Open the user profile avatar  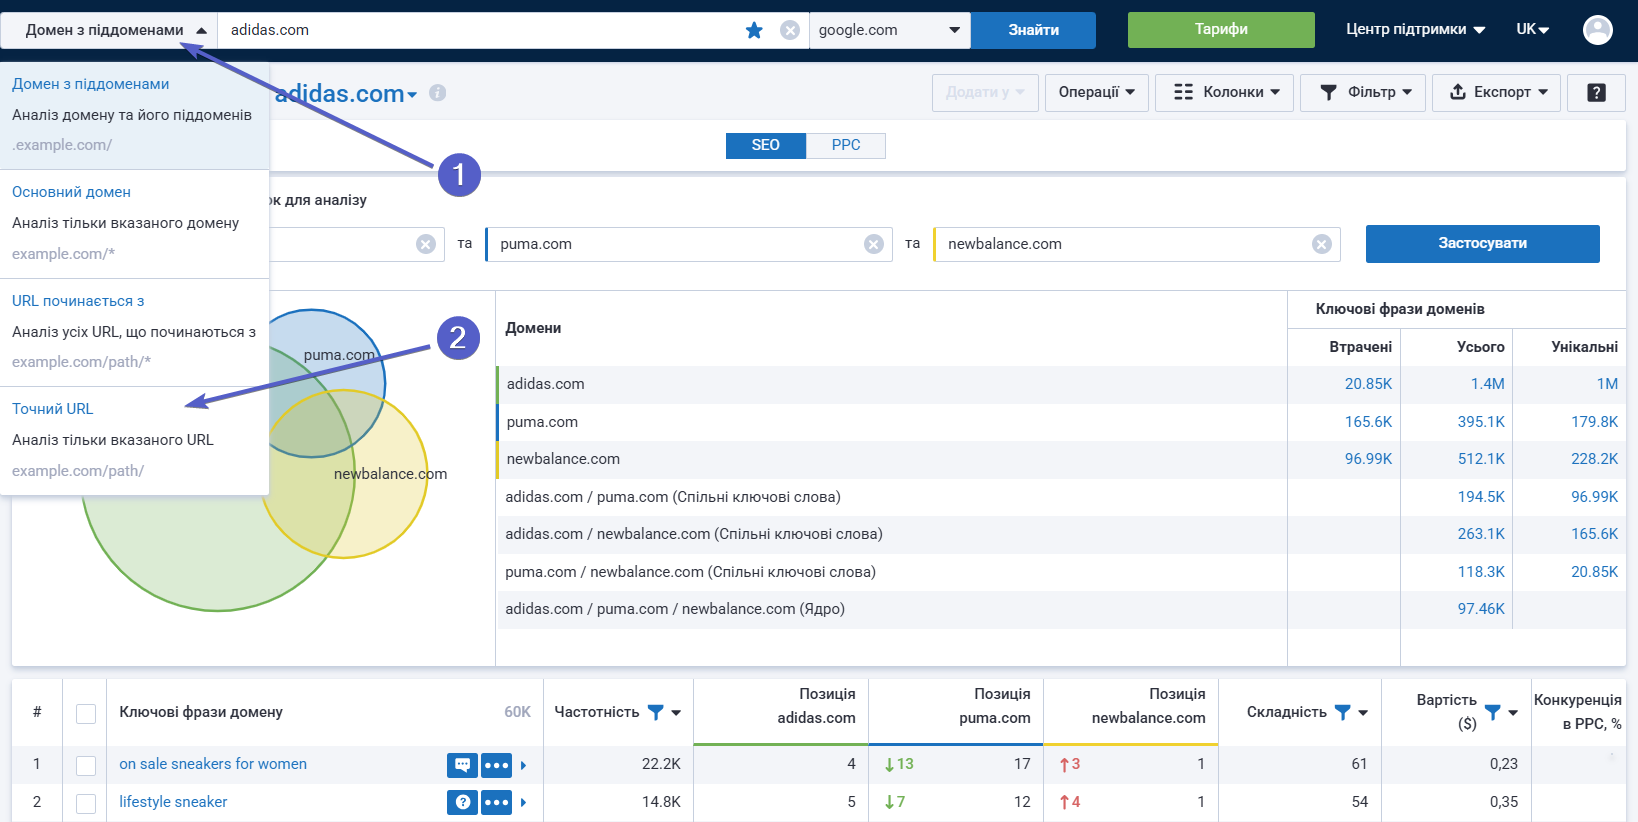[x=1597, y=30]
